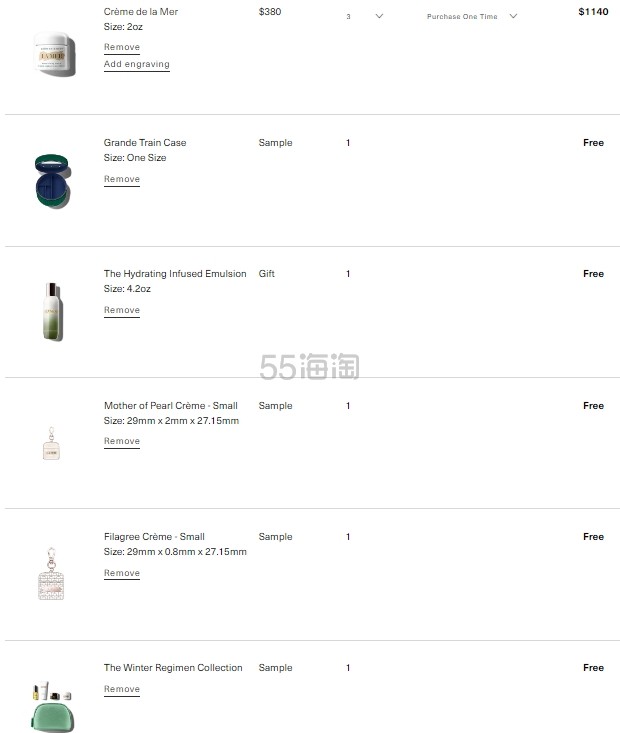620x733 pixels.
Task: Open Mother of Pearl charm image
Action: click(x=51, y=443)
